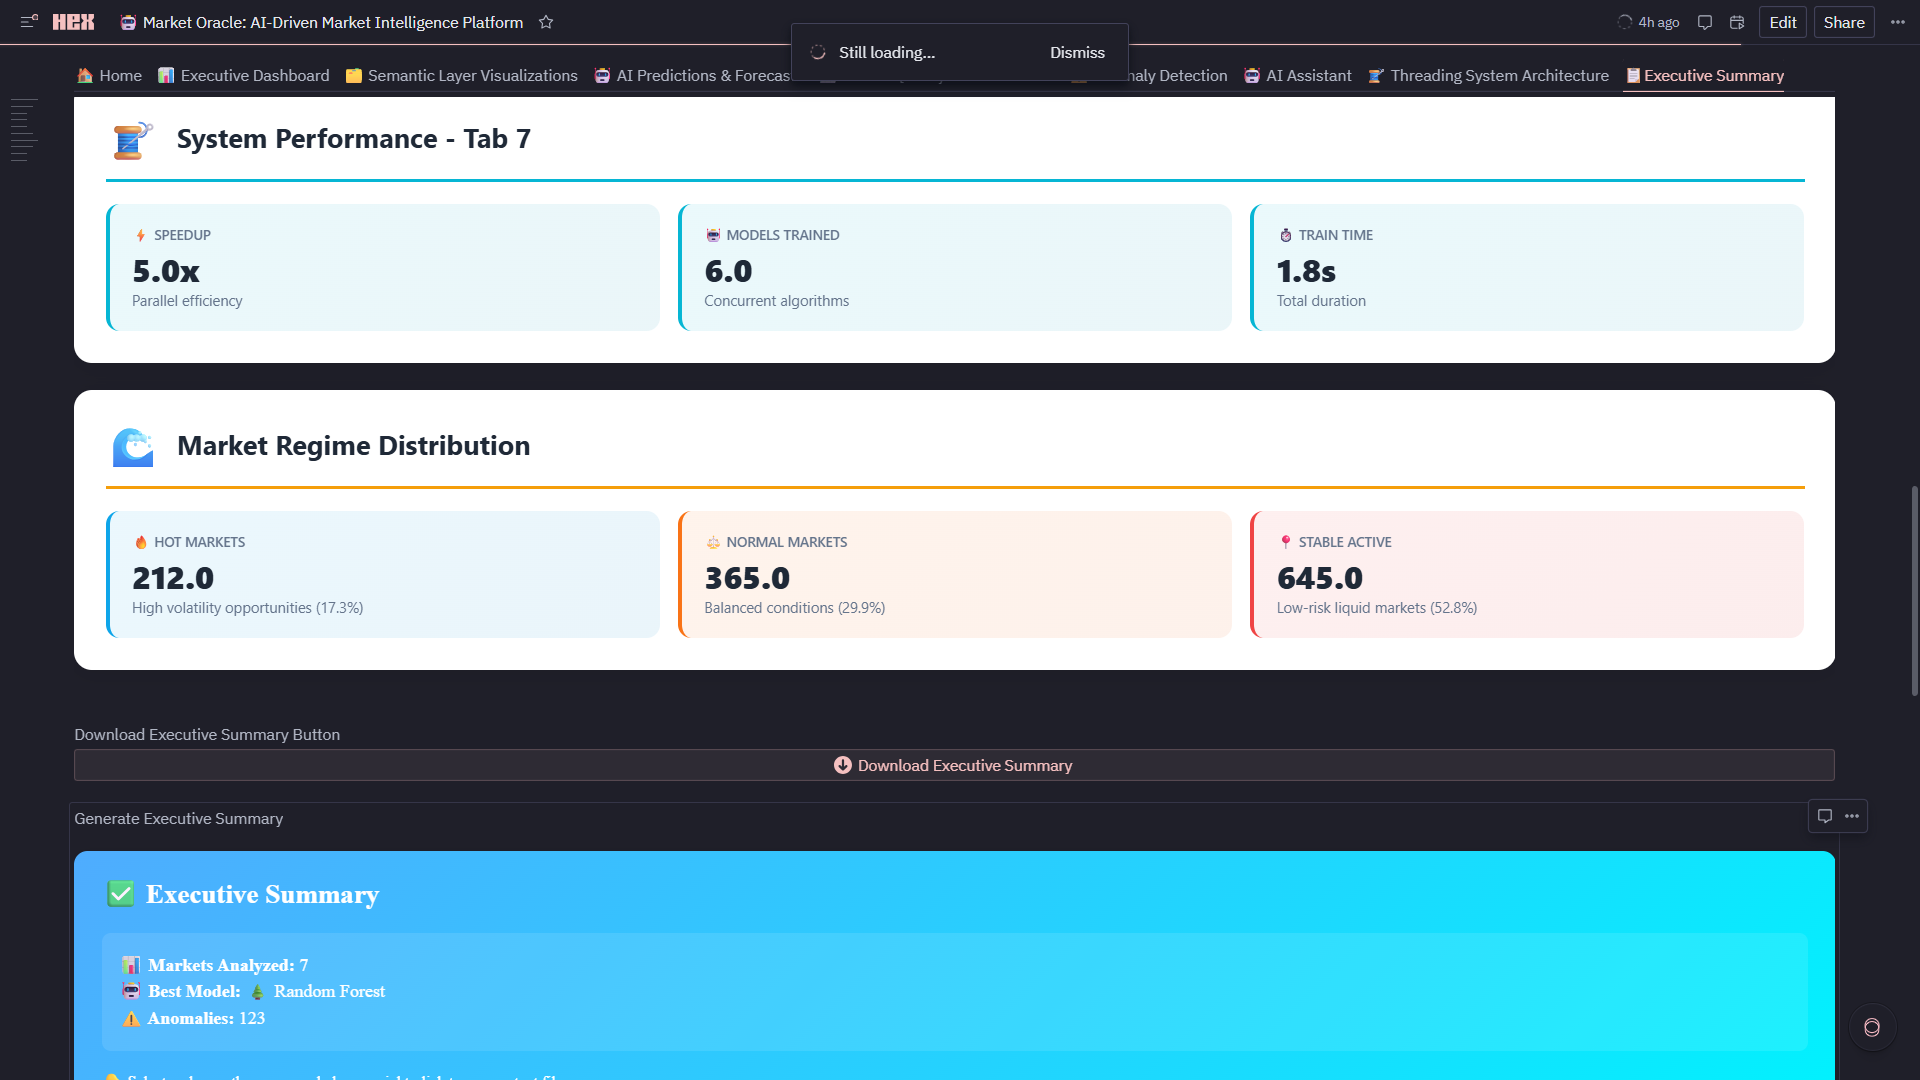The width and height of the screenshot is (1920, 1080).
Task: Click the Hex logo
Action: pos(73,22)
